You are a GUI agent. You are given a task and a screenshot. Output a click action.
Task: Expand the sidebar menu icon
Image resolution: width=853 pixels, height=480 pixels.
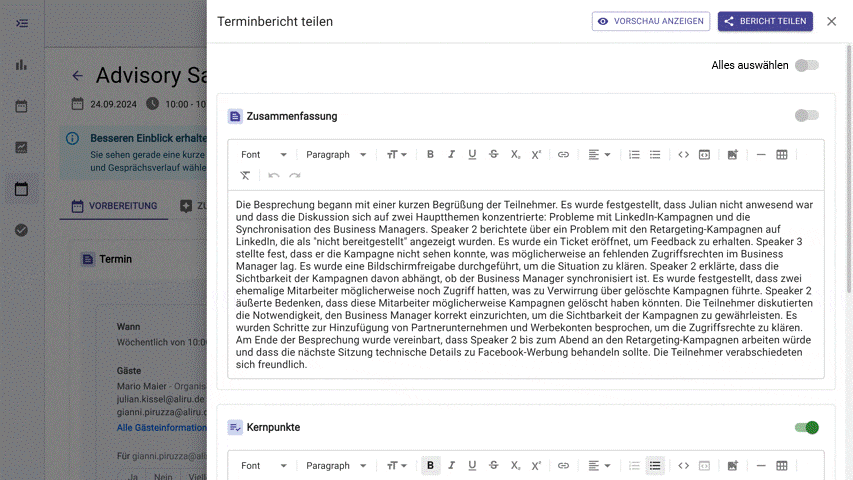pyautogui.click(x=22, y=23)
